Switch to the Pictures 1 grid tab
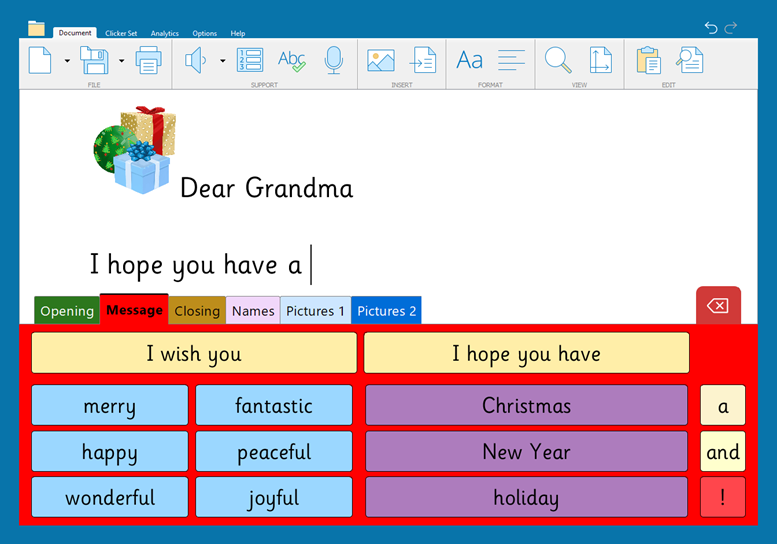Viewport: 777px width, 544px height. pyautogui.click(x=315, y=311)
